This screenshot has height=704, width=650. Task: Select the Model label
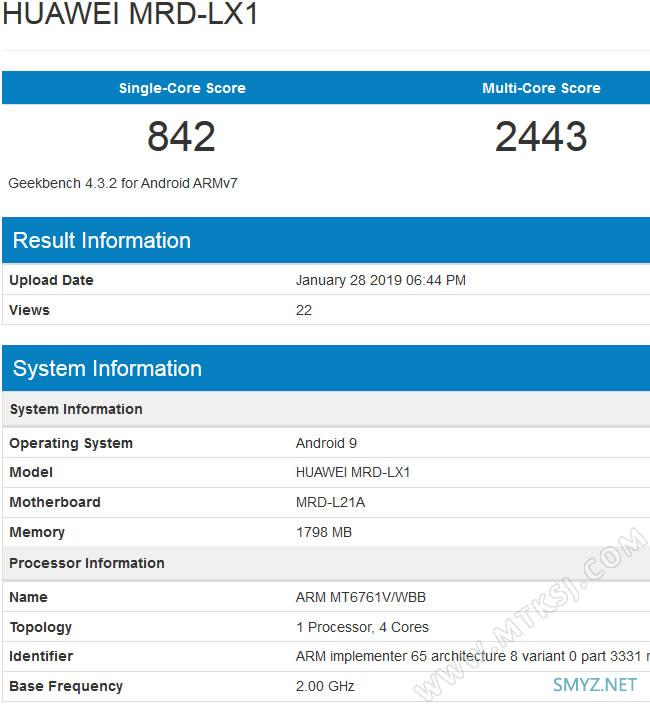pos(31,472)
